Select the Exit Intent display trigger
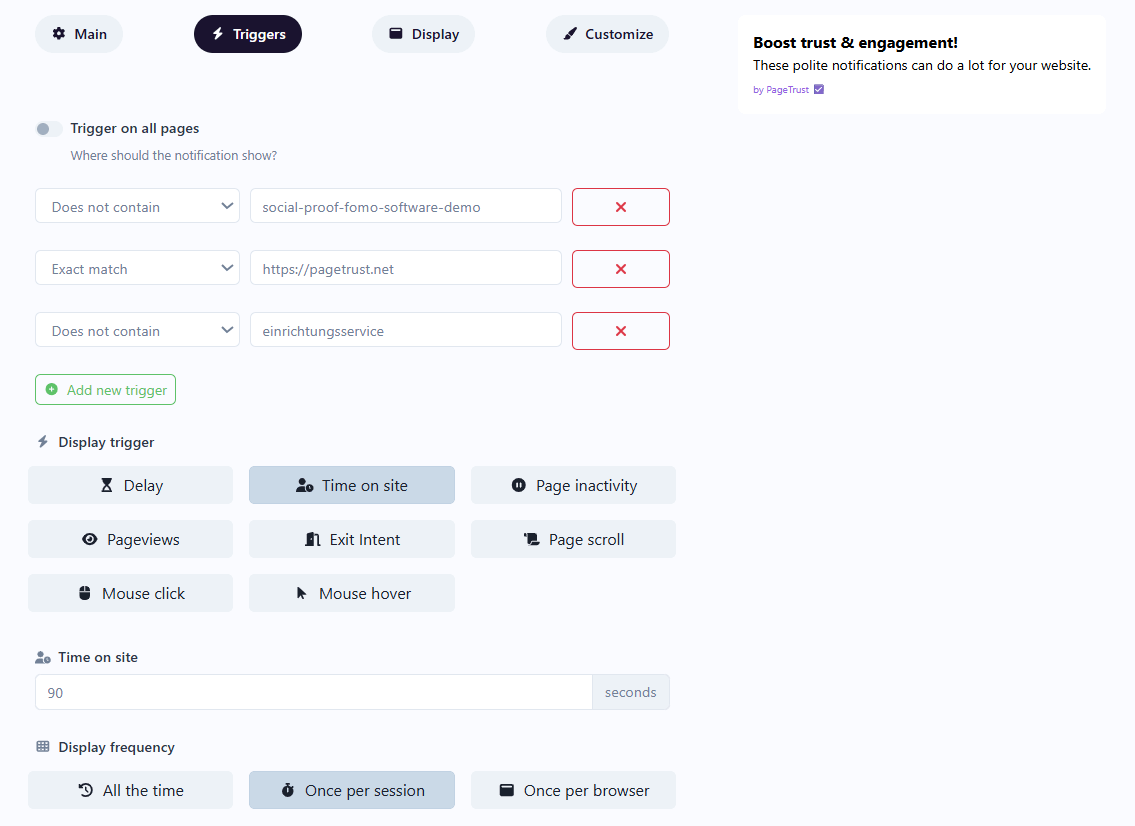This screenshot has width=1135, height=826. click(x=352, y=539)
